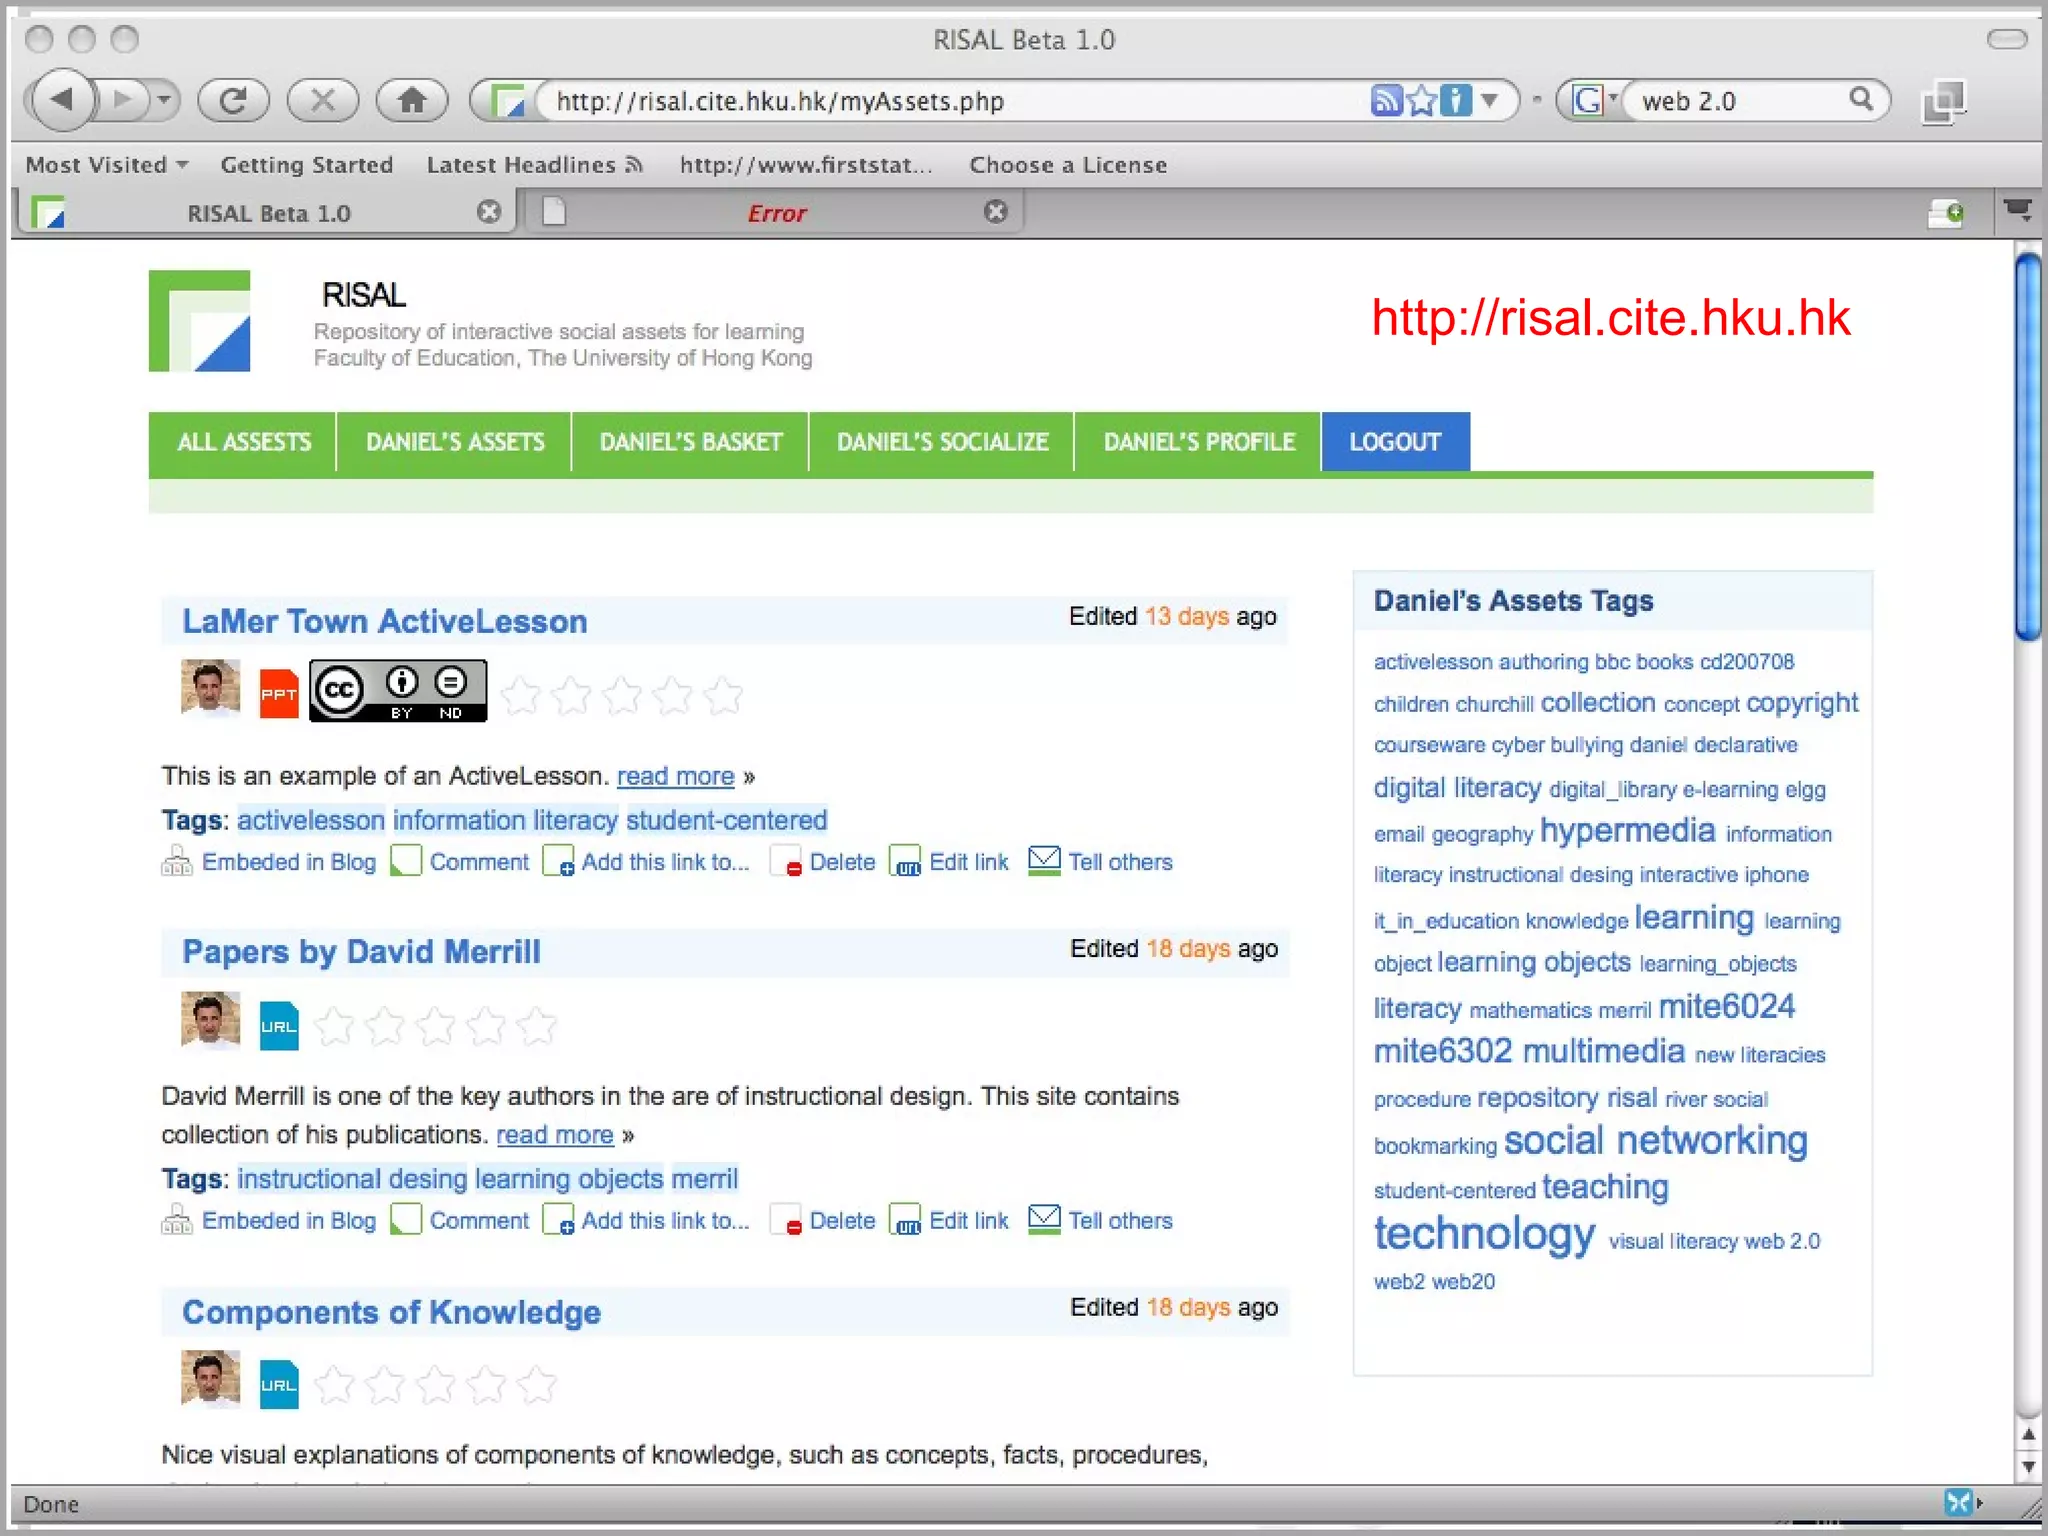Click the fifth rating star for LaMer Town ActiveLesson

pyautogui.click(x=723, y=695)
